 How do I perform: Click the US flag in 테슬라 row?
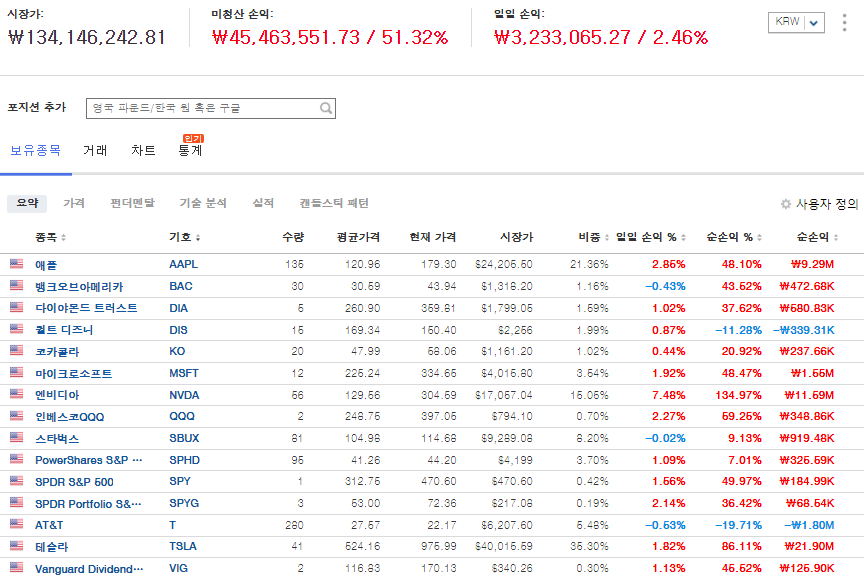coord(17,545)
